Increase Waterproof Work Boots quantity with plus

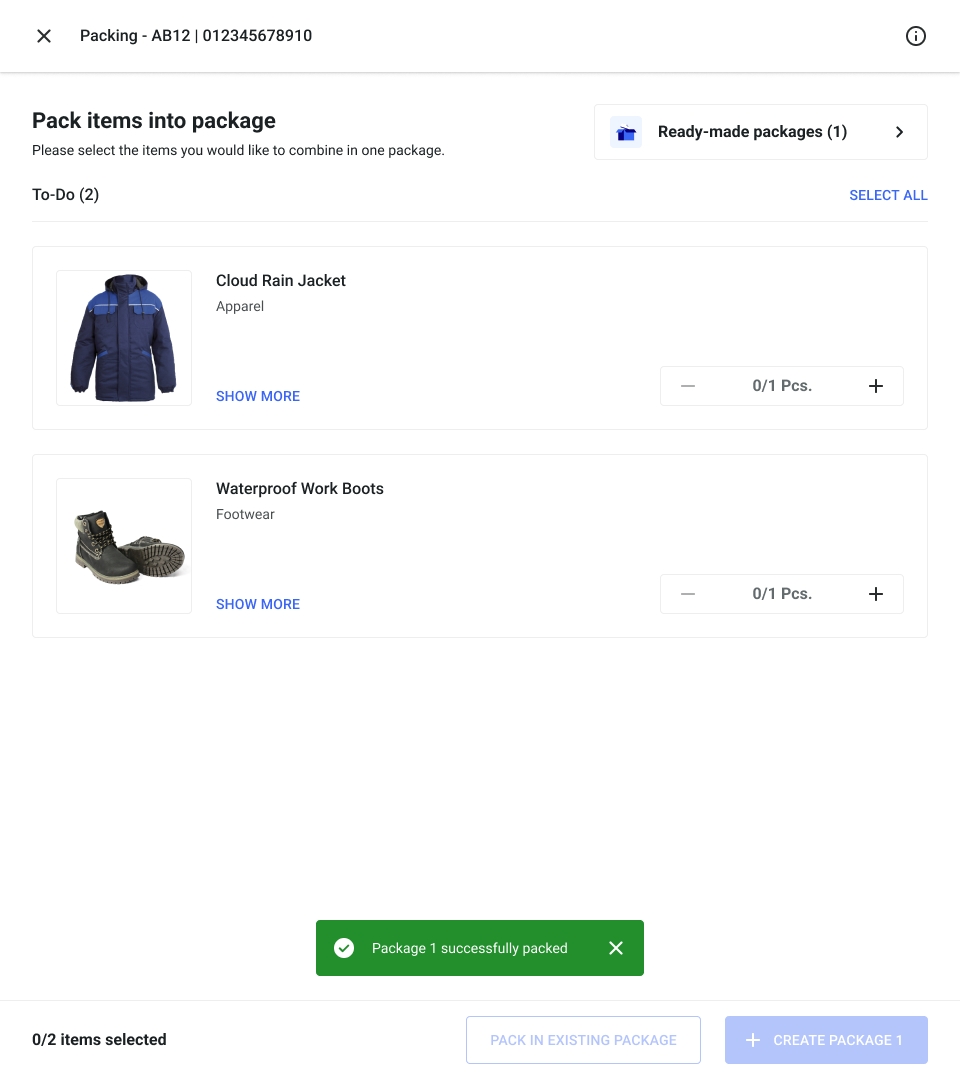tap(875, 594)
